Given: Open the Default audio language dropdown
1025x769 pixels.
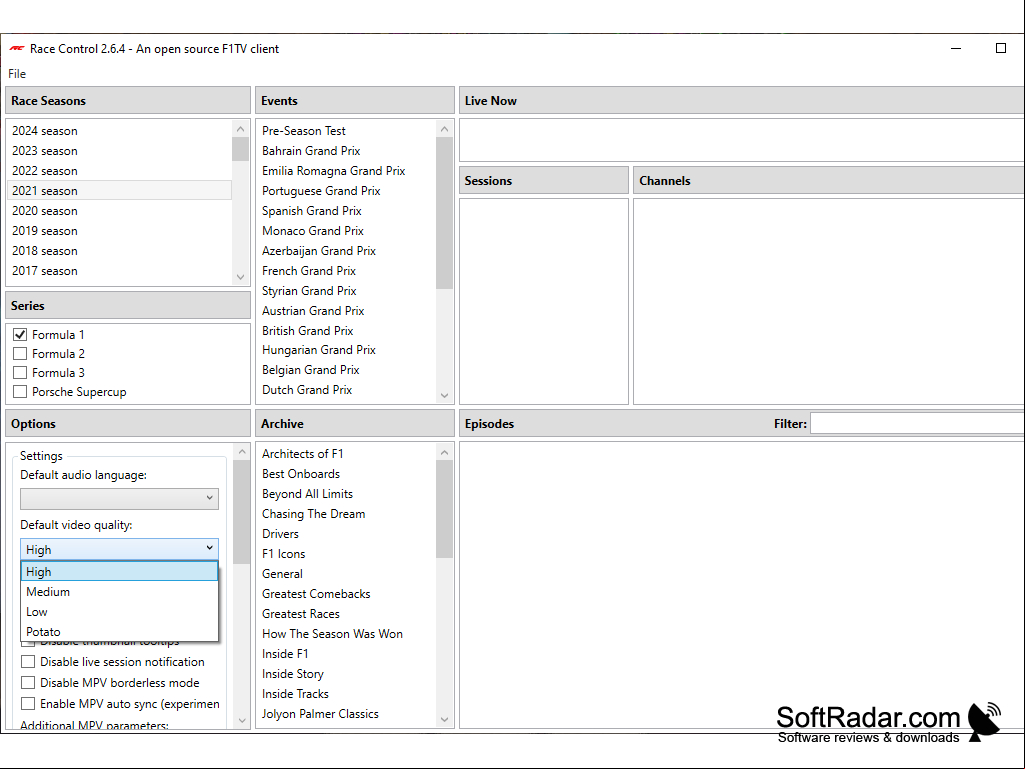Looking at the screenshot, I should [x=120, y=498].
